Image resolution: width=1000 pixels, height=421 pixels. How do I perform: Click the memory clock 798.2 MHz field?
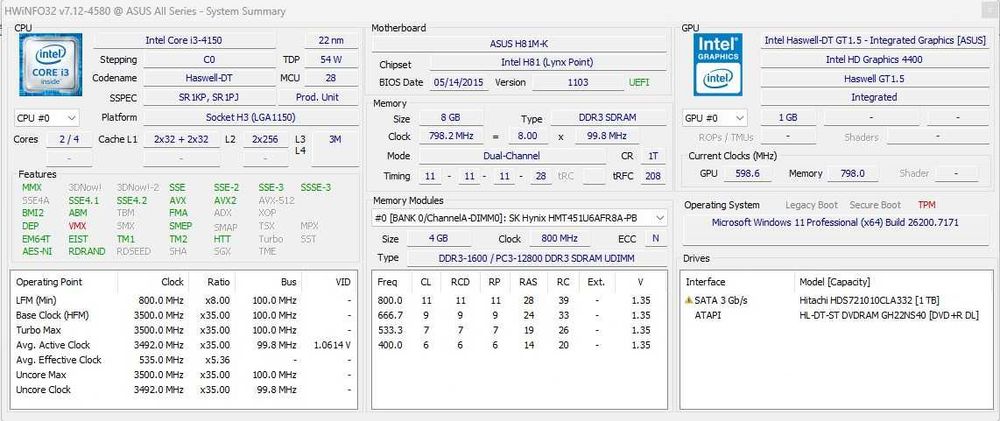451,137
